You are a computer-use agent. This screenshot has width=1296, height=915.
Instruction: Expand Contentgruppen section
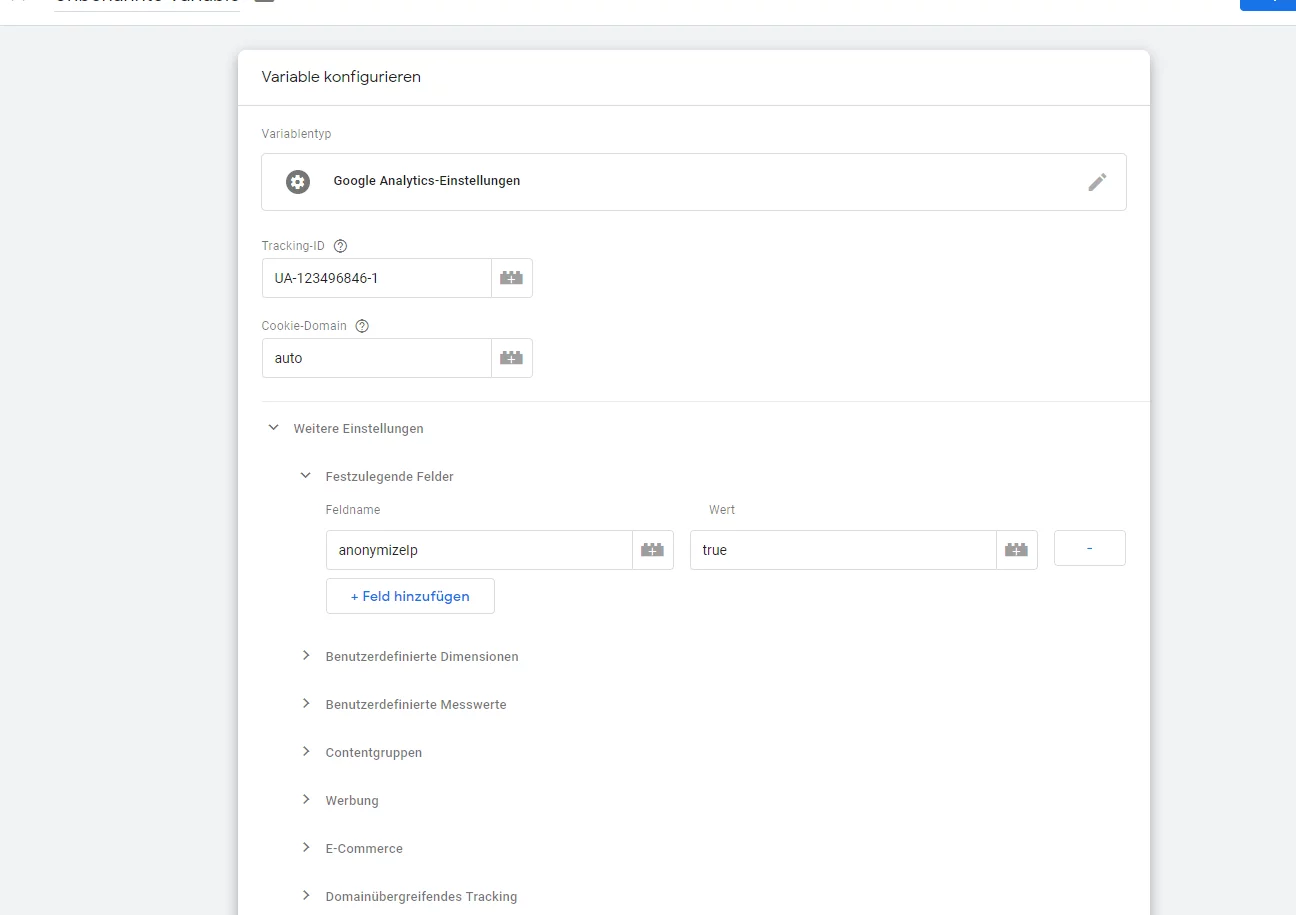click(x=306, y=752)
